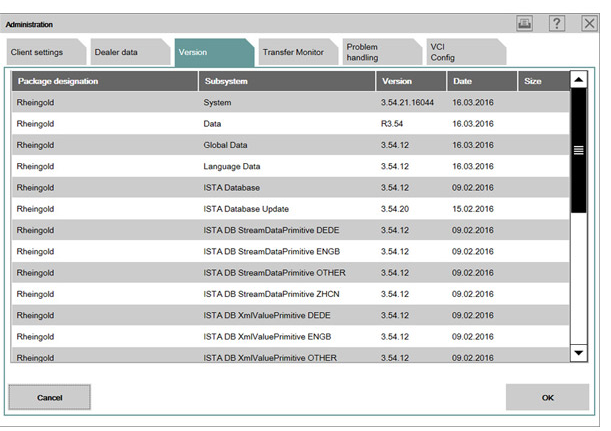The height and width of the screenshot is (431, 611).
Task: Select the Language Data subsystem
Action: click(x=231, y=166)
